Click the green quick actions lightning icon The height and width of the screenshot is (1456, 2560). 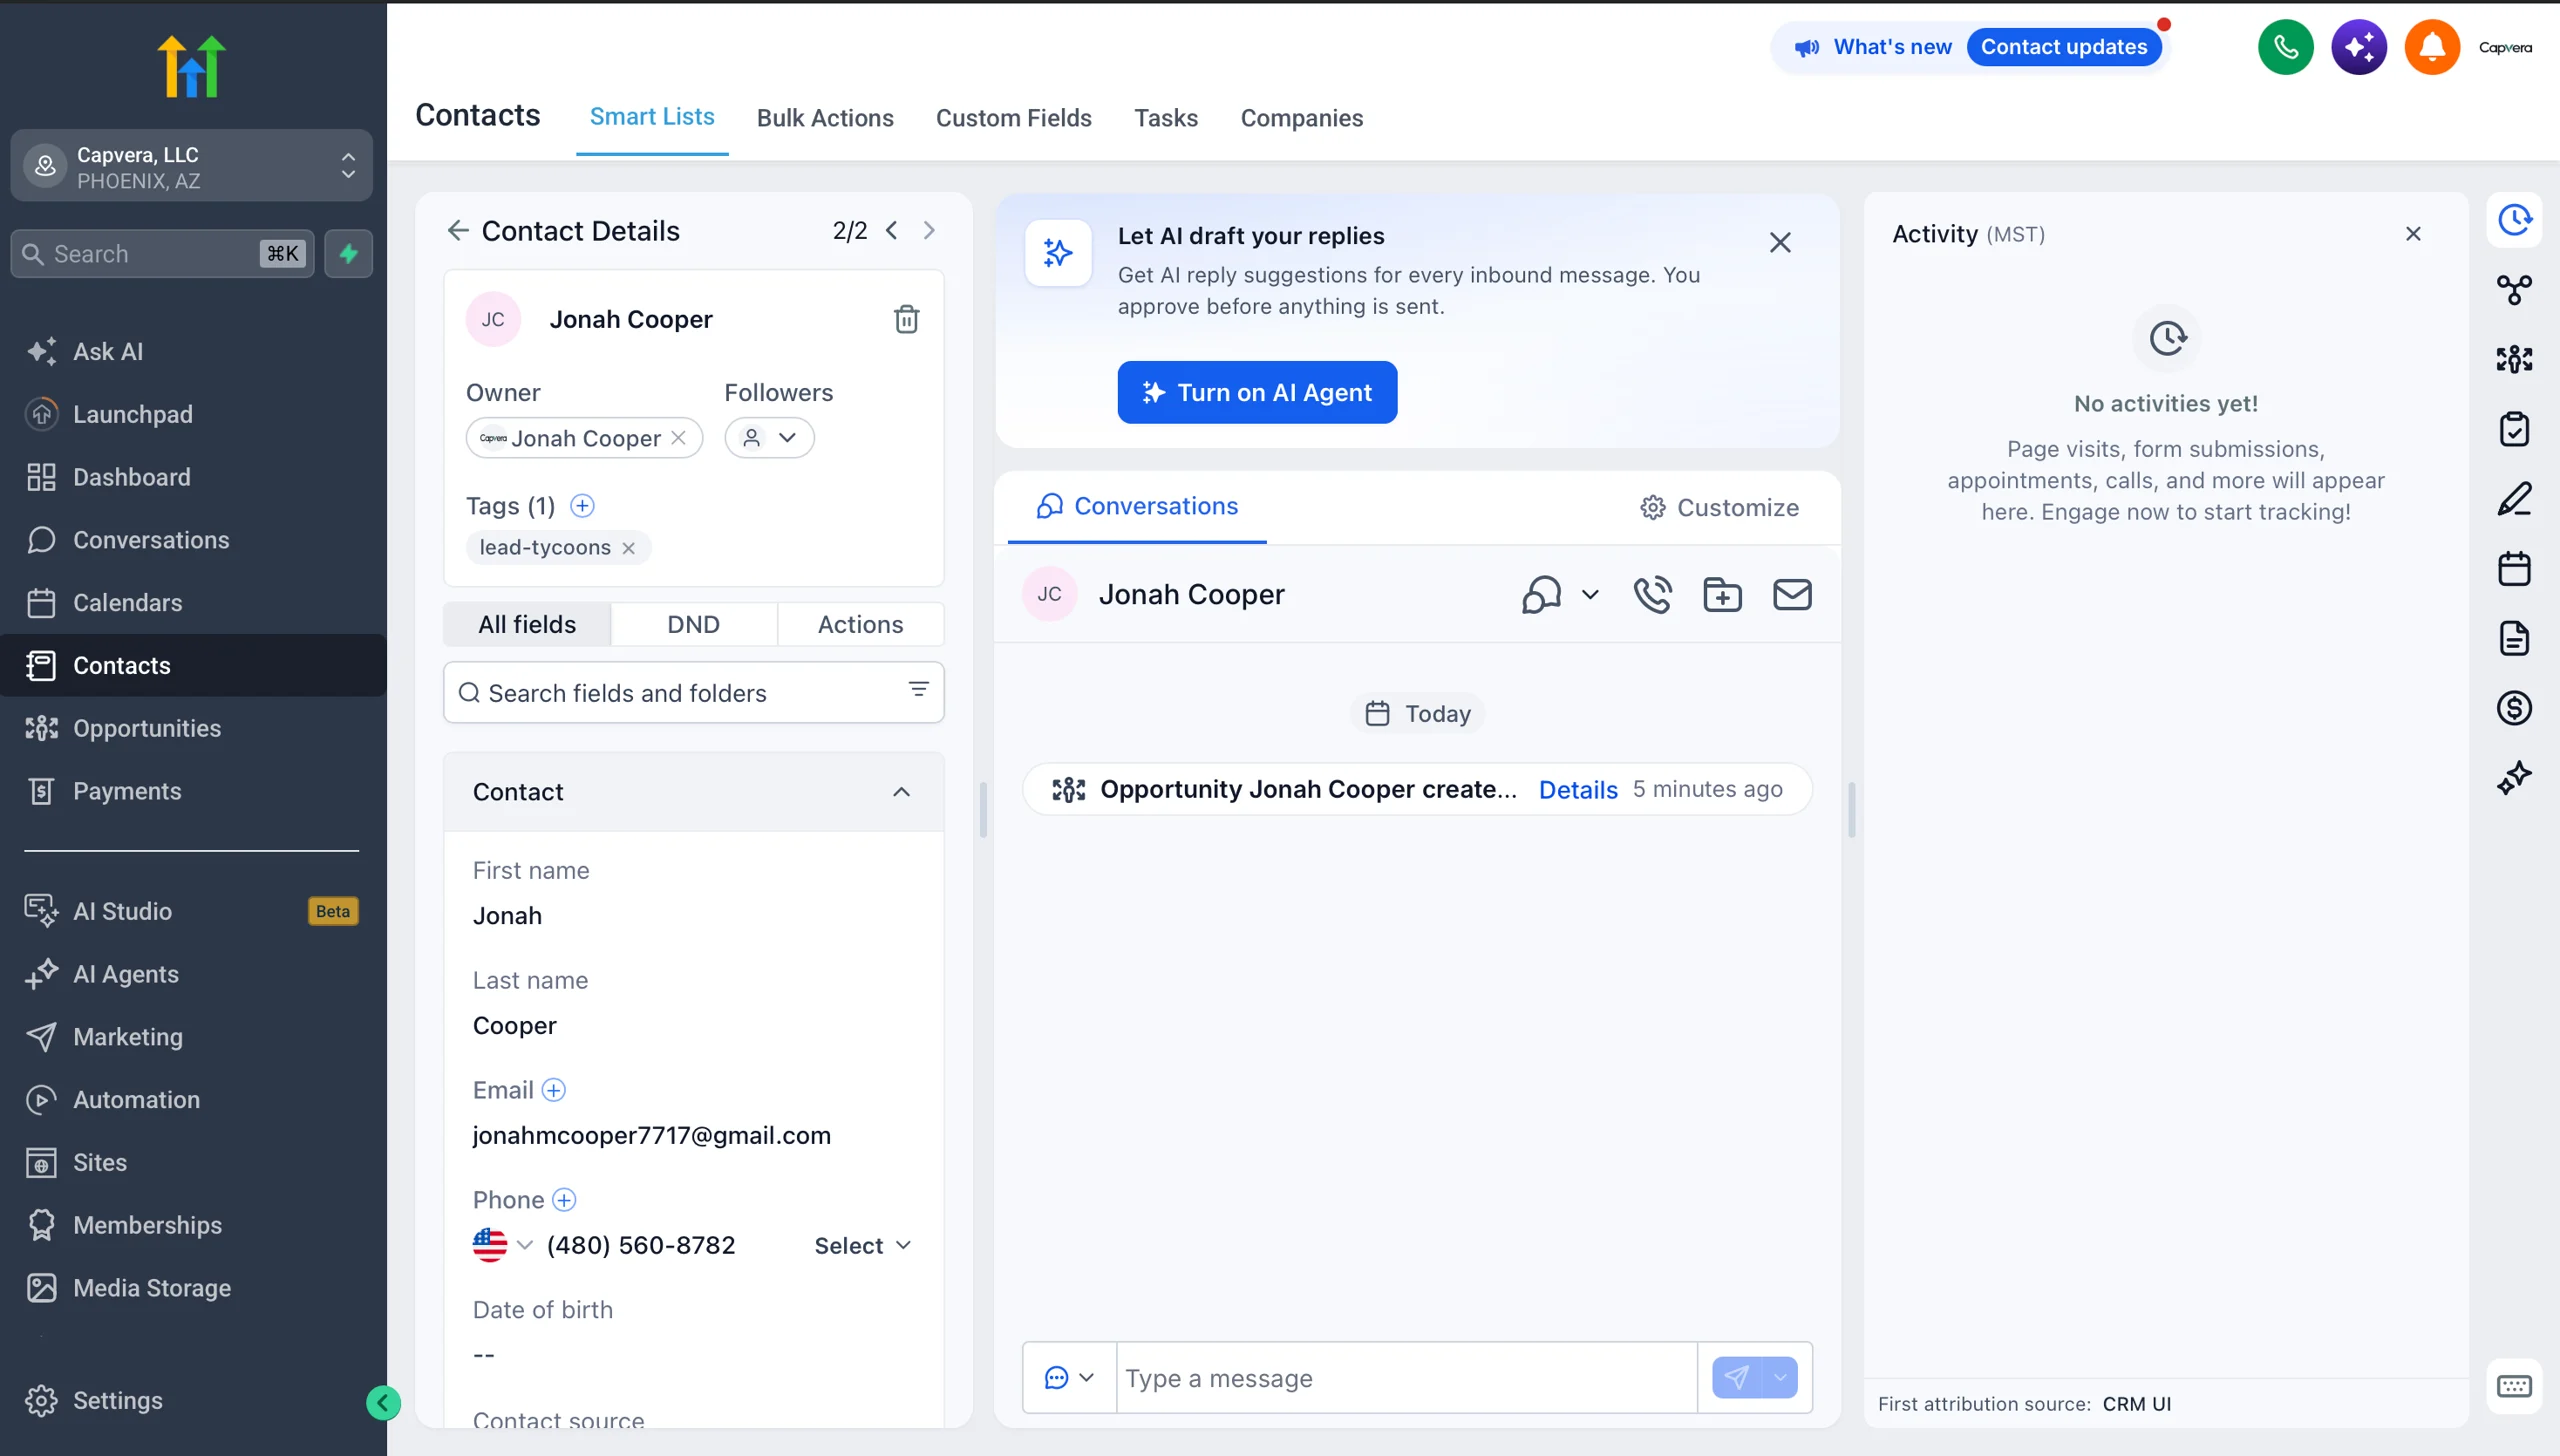click(348, 254)
